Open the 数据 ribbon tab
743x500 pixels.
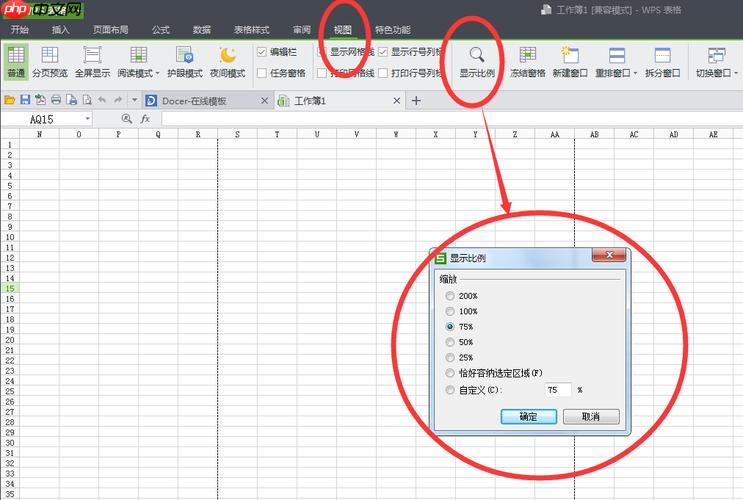(x=201, y=30)
